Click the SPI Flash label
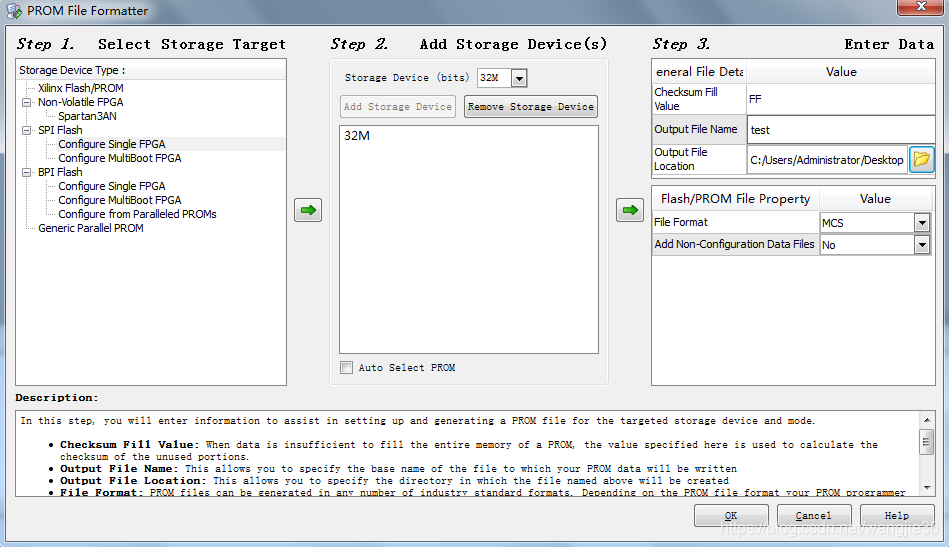Image resolution: width=949 pixels, height=547 pixels. click(x=60, y=130)
